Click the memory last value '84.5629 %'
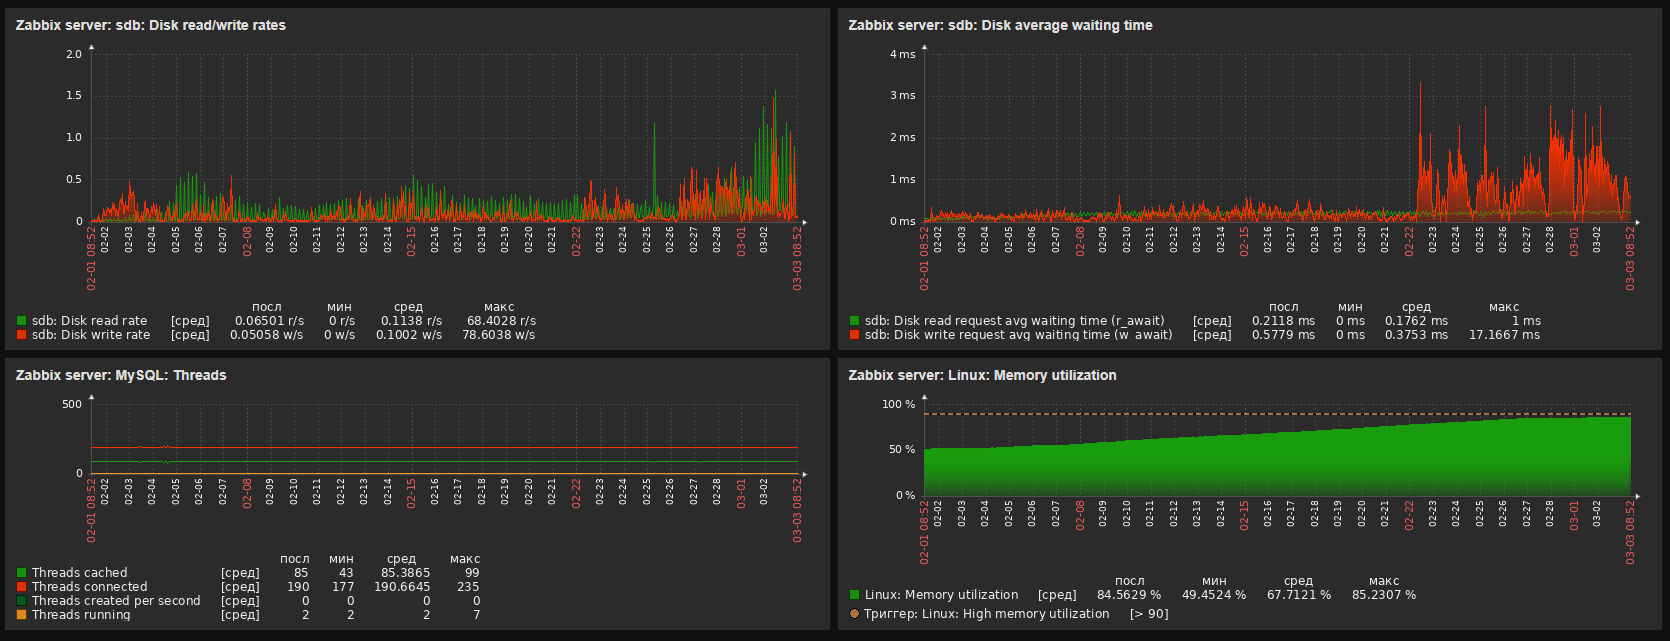The width and height of the screenshot is (1670, 641). (1129, 595)
